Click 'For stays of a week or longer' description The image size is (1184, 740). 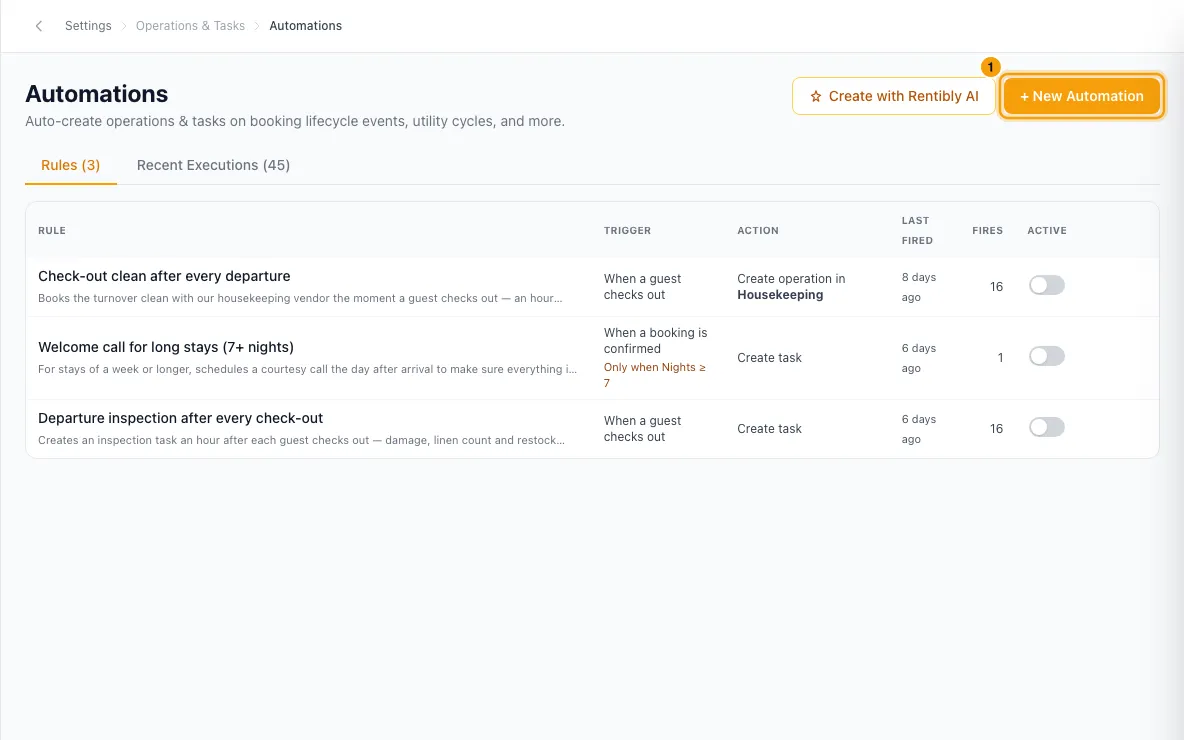pos(307,369)
